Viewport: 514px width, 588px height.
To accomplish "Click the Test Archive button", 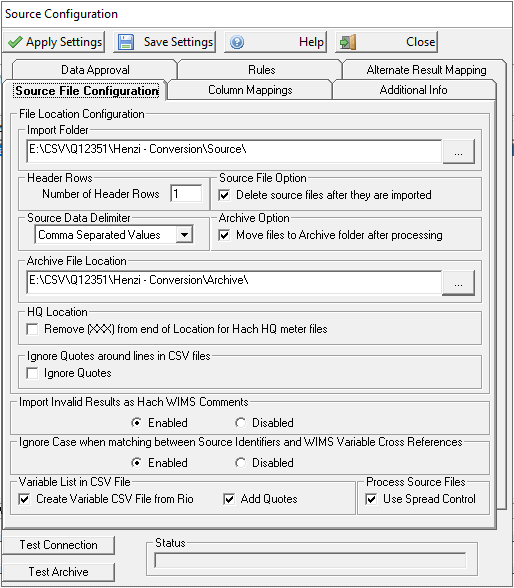I will [58, 572].
